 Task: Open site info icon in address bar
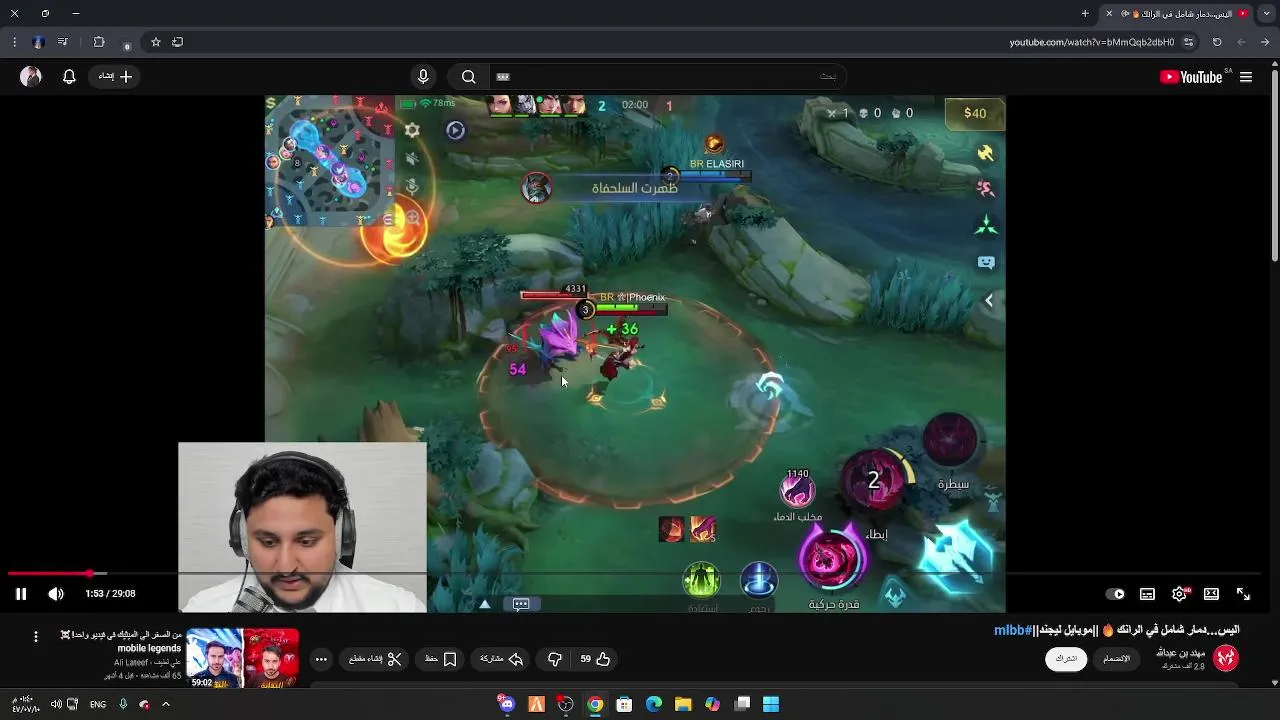point(1188,42)
